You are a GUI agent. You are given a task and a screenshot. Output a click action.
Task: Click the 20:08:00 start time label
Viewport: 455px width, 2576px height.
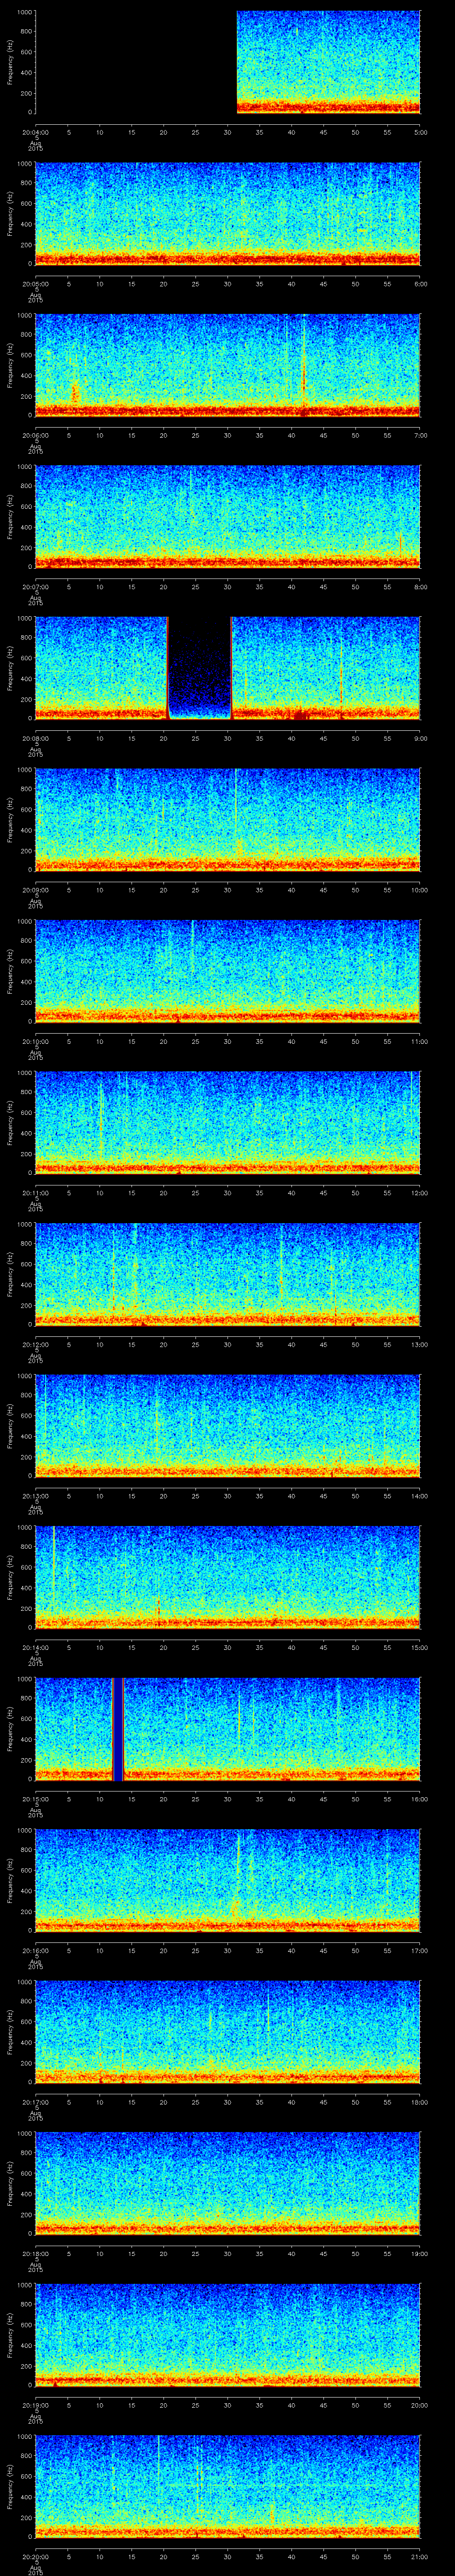click(35, 738)
